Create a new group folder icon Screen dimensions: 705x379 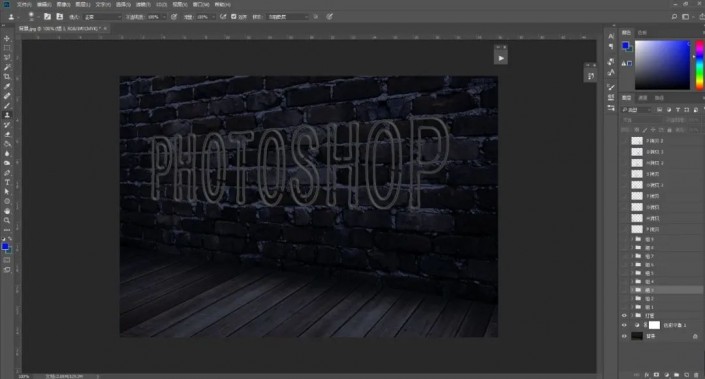point(676,375)
